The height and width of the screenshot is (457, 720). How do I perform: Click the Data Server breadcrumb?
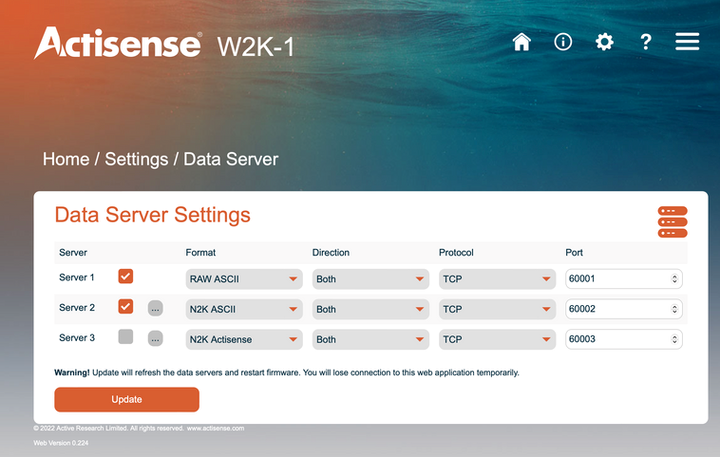pos(231,159)
